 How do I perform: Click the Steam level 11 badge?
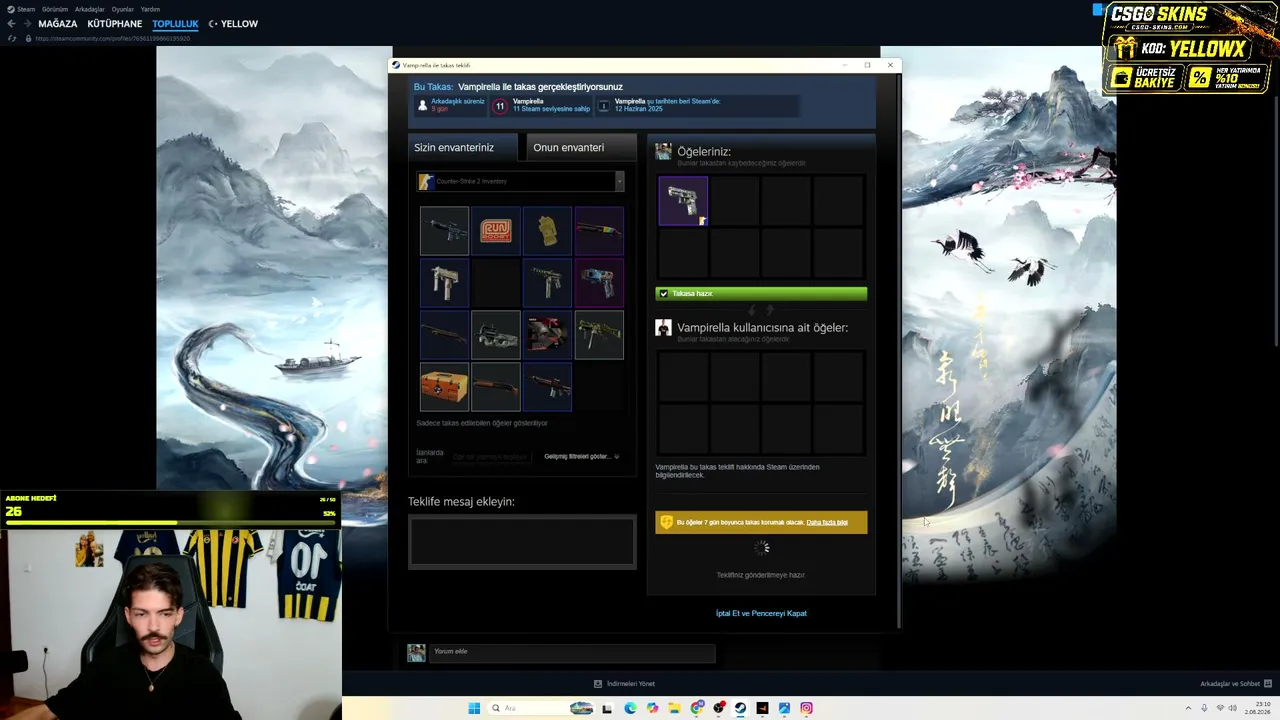pyautogui.click(x=500, y=105)
